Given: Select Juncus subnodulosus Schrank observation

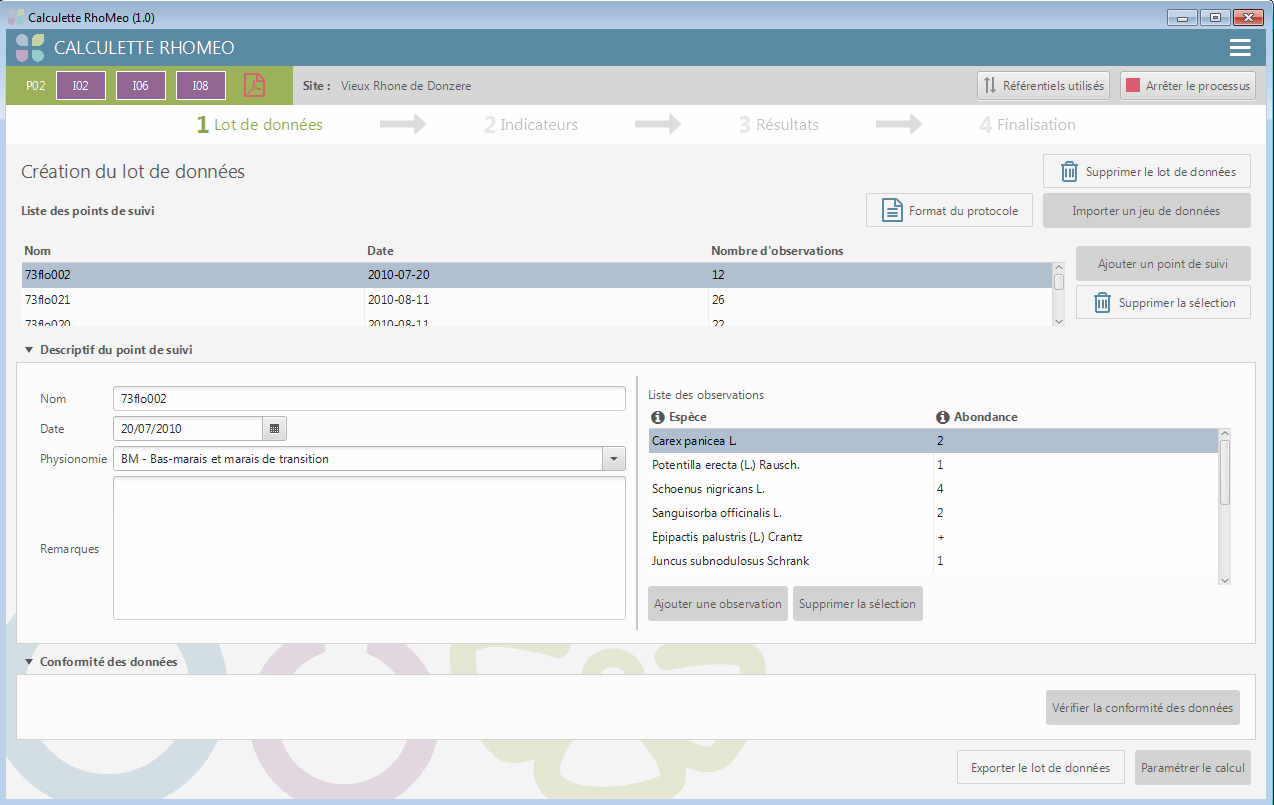Looking at the screenshot, I should 933,561.
